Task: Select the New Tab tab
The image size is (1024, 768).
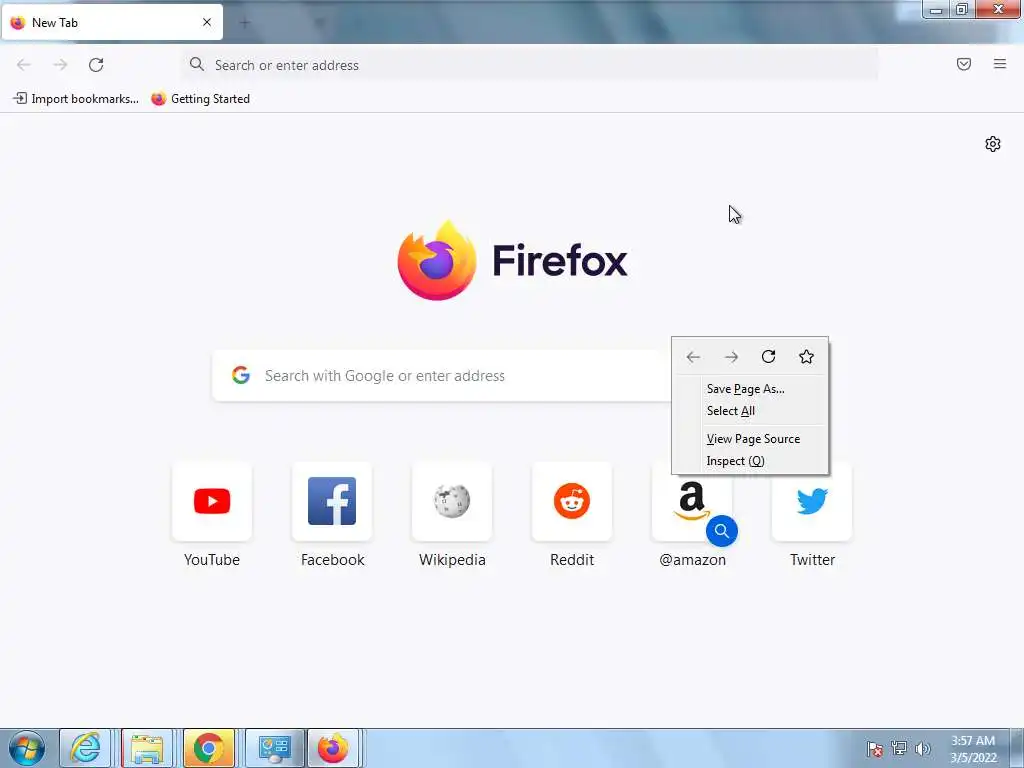Action: (112, 22)
